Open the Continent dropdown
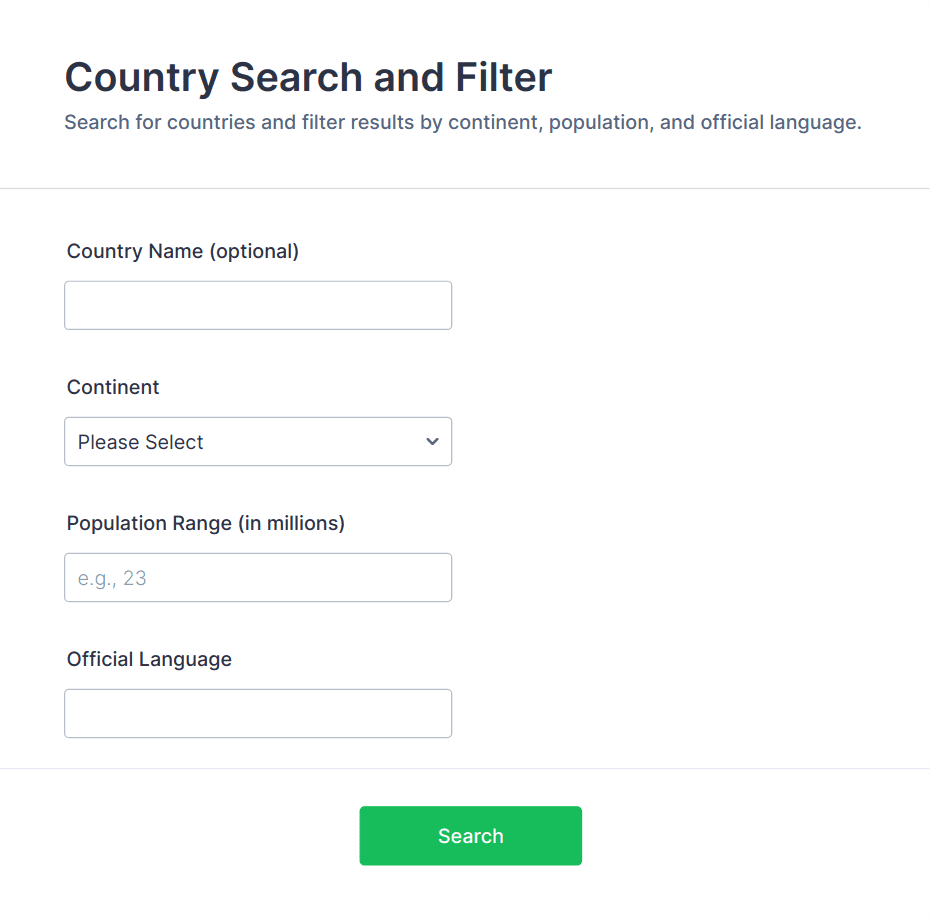Screen dimensions: 930x915 (x=258, y=441)
